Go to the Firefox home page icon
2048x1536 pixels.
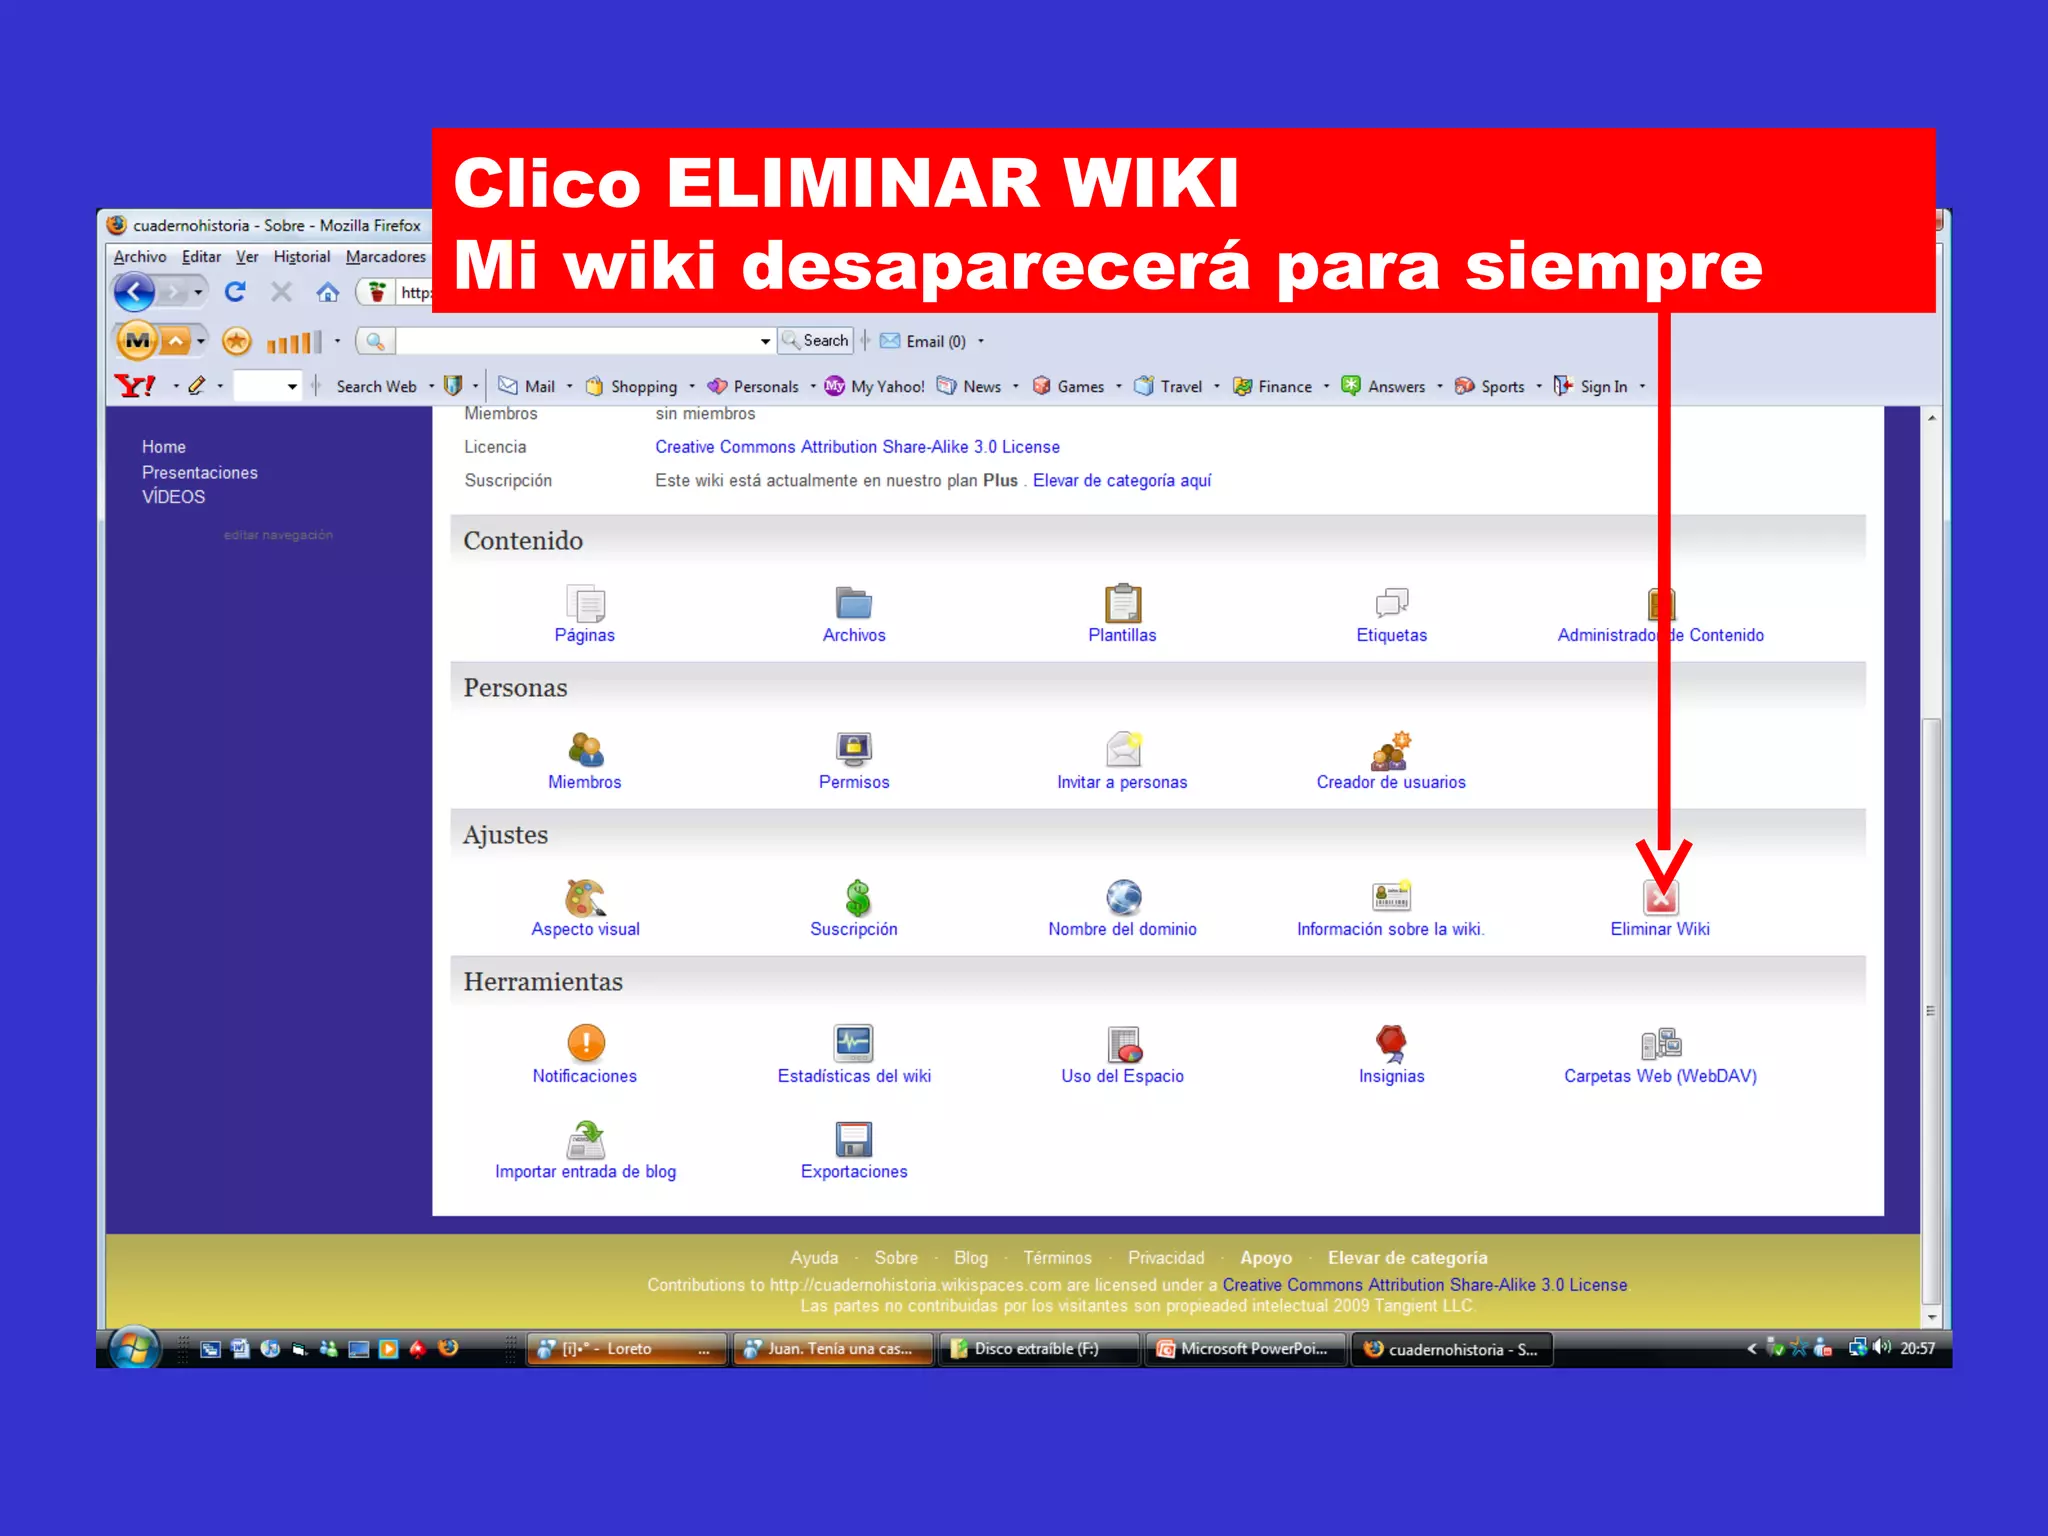328,292
